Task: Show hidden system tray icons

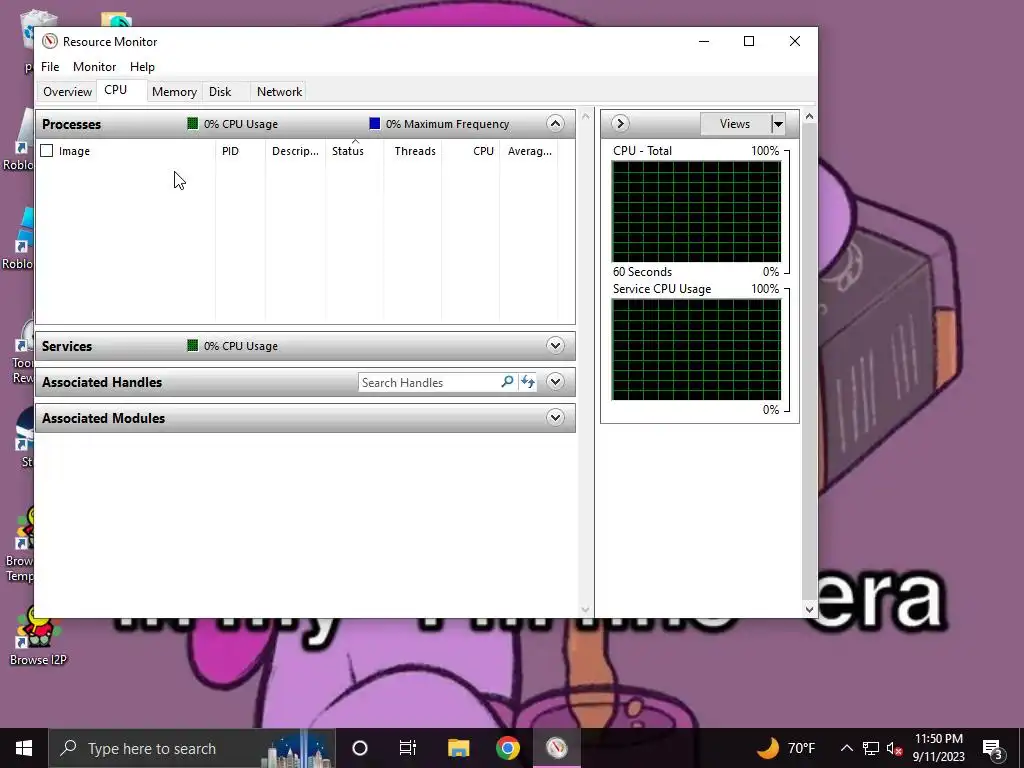Action: tap(846, 748)
